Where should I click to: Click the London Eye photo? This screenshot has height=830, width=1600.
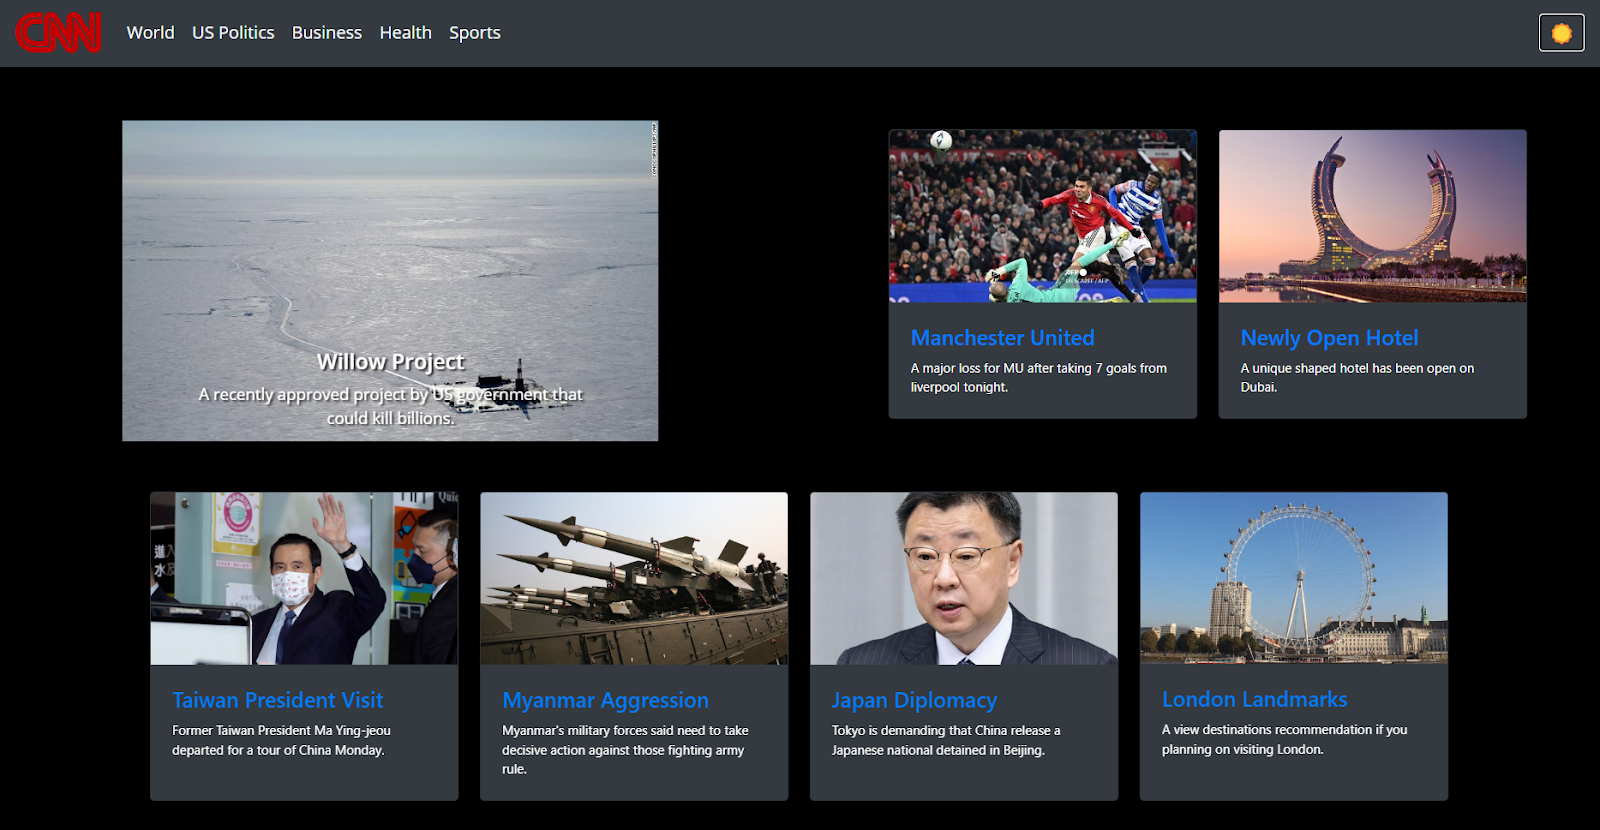point(1294,578)
